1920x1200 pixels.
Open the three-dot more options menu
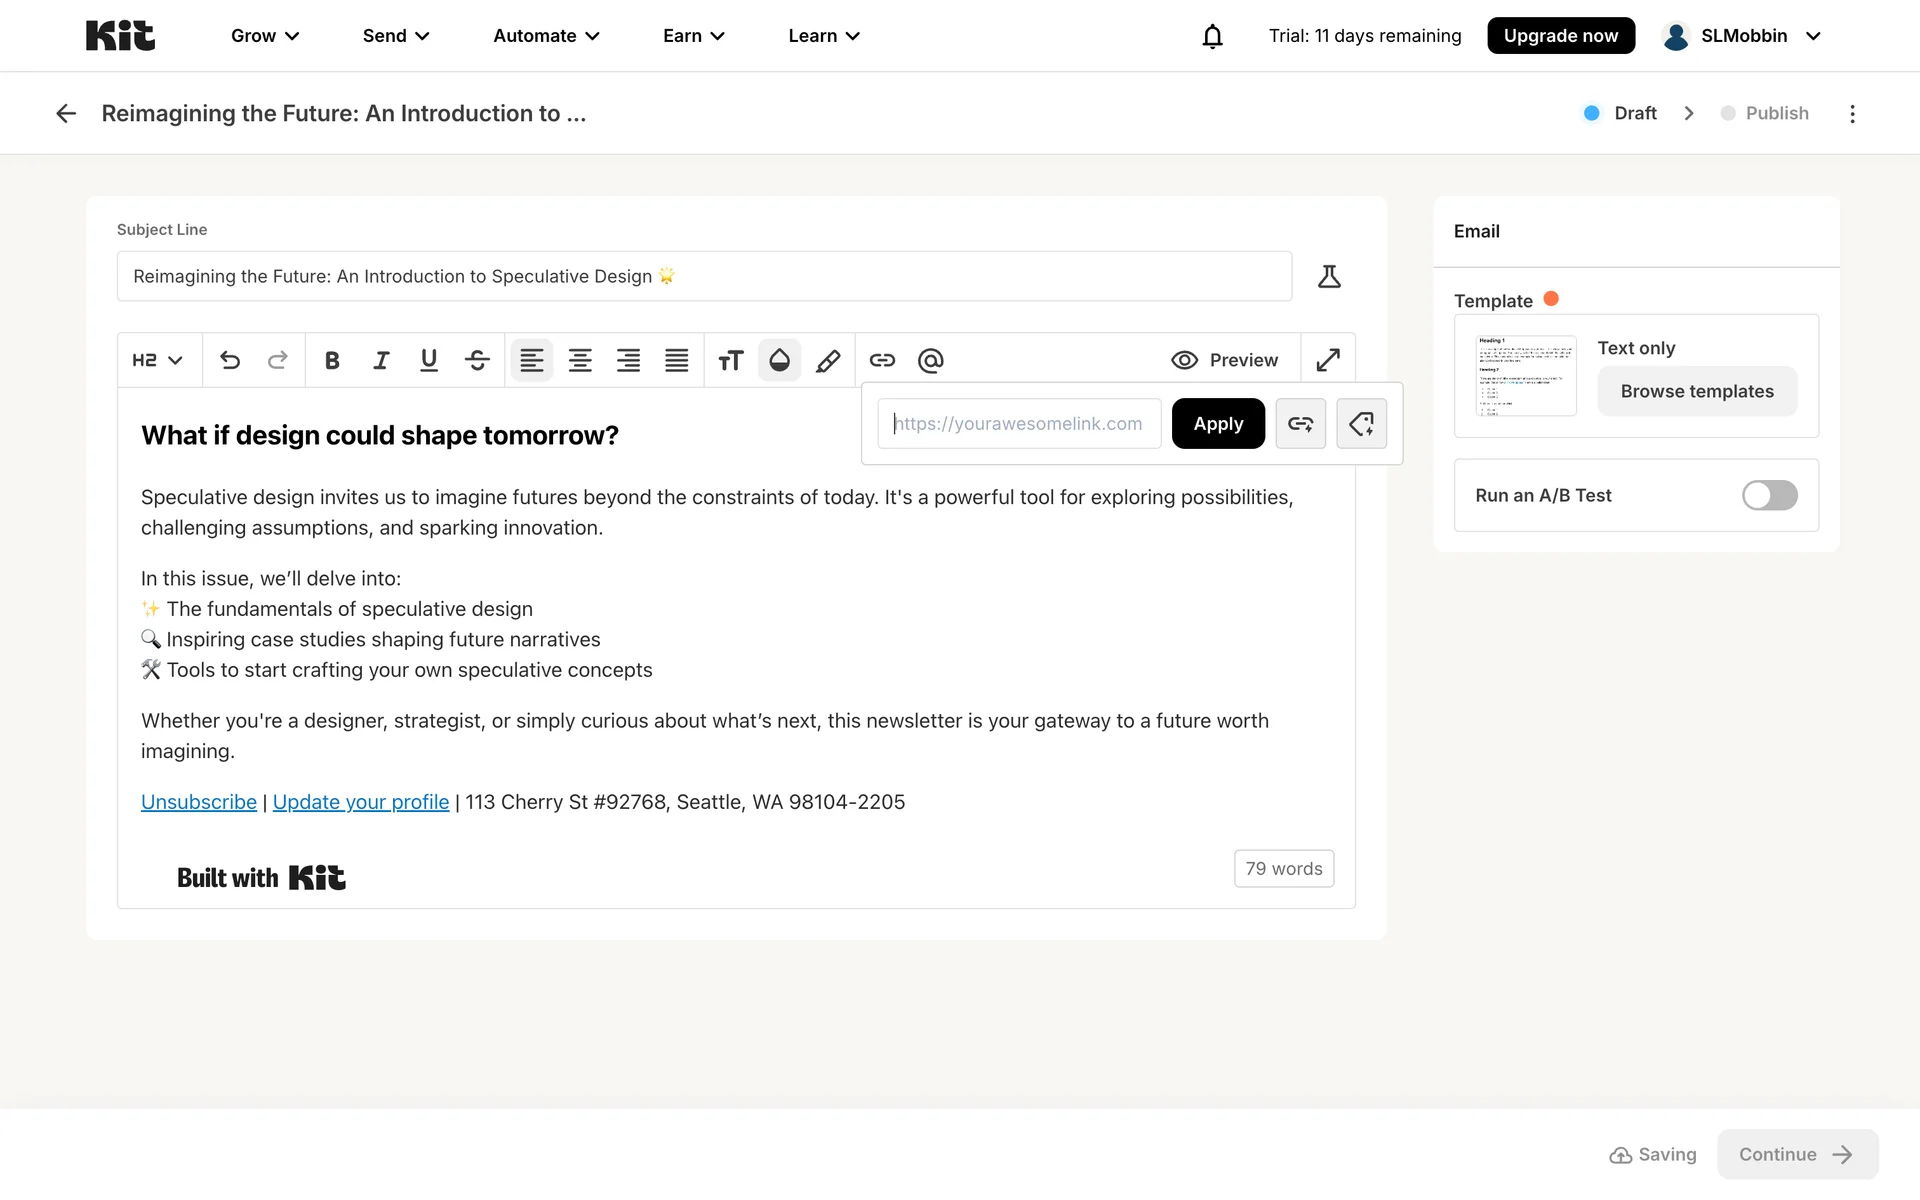[x=1852, y=113]
